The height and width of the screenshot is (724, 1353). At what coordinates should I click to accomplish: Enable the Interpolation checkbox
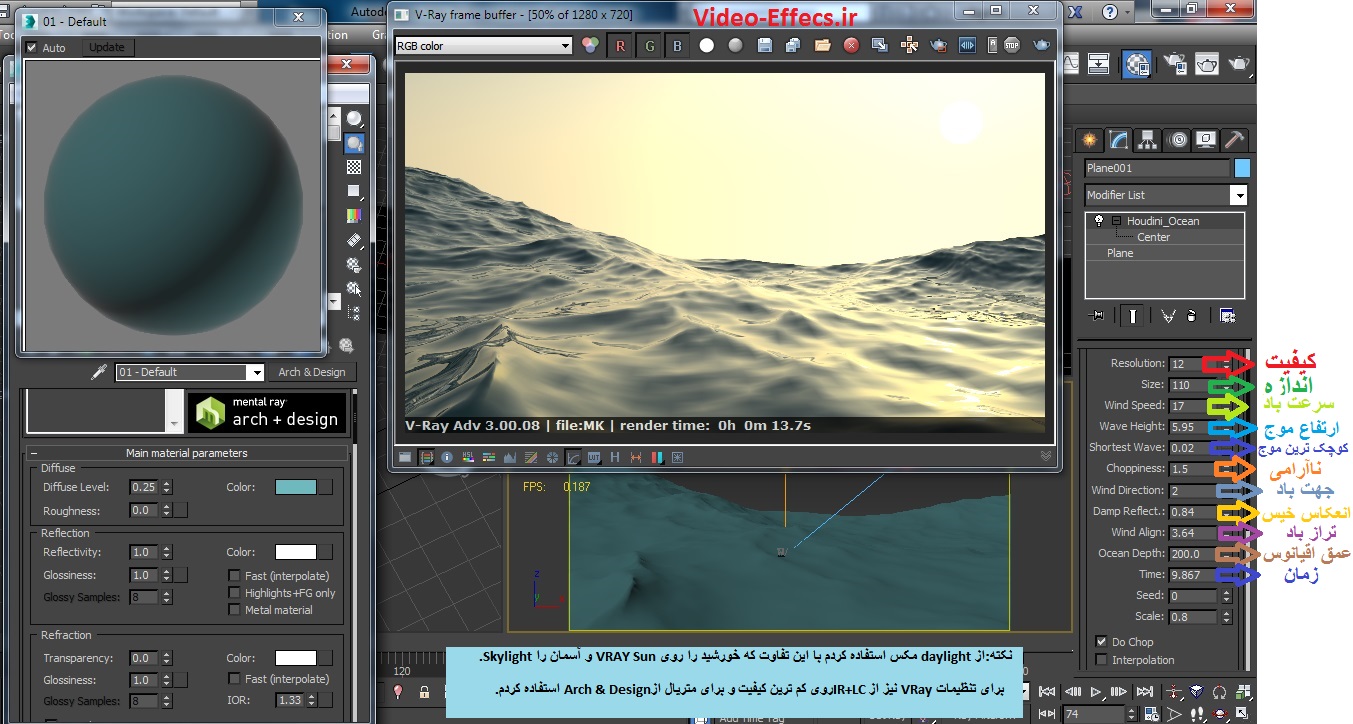coord(1102,660)
